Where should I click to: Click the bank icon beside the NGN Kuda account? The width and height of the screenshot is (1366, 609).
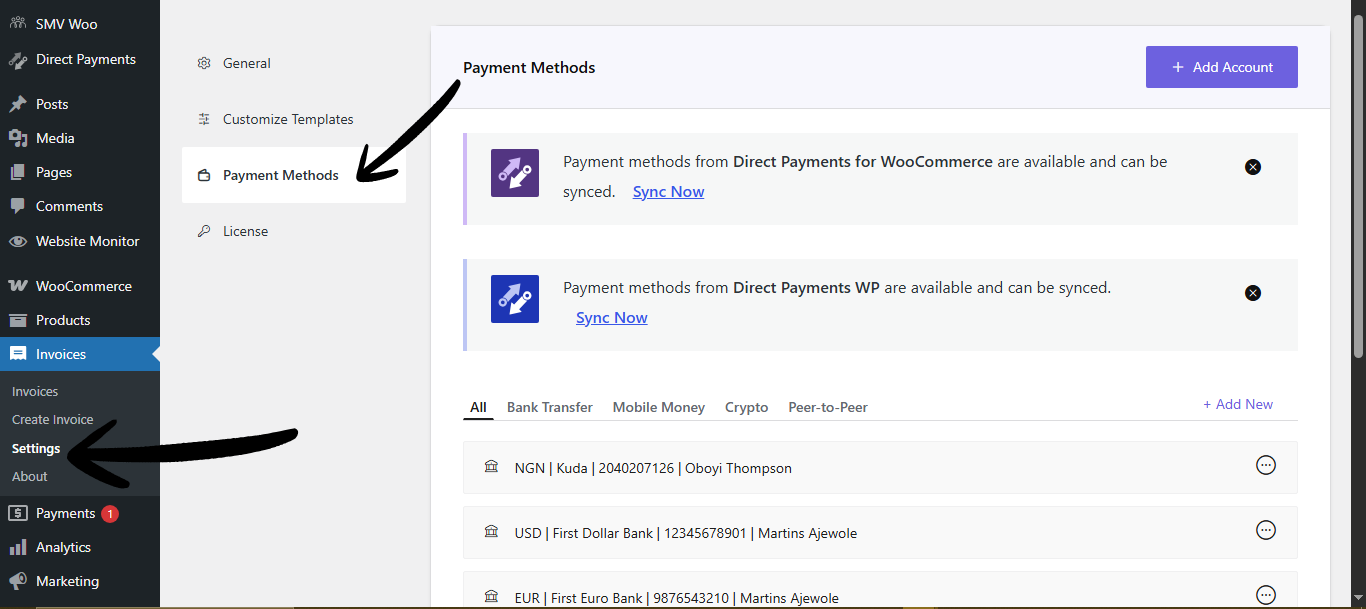(491, 466)
